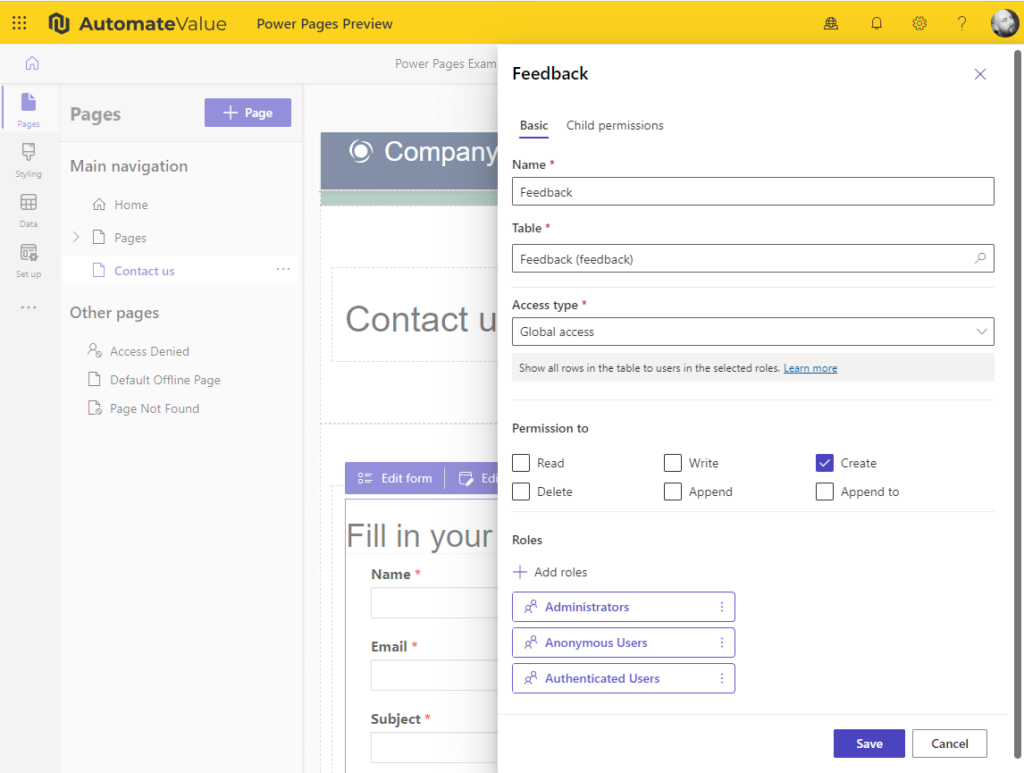This screenshot has height=773, width=1024.
Task: Open the settings gear
Action: pyautogui.click(x=919, y=22)
